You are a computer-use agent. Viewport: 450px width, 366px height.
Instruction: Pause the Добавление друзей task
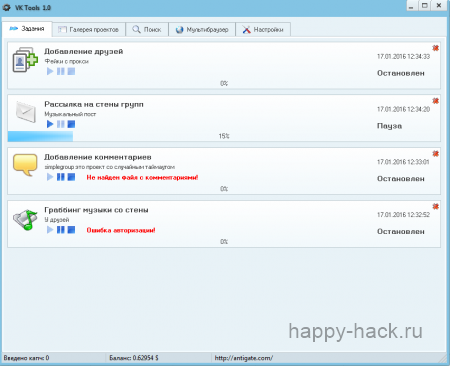pyautogui.click(x=61, y=71)
